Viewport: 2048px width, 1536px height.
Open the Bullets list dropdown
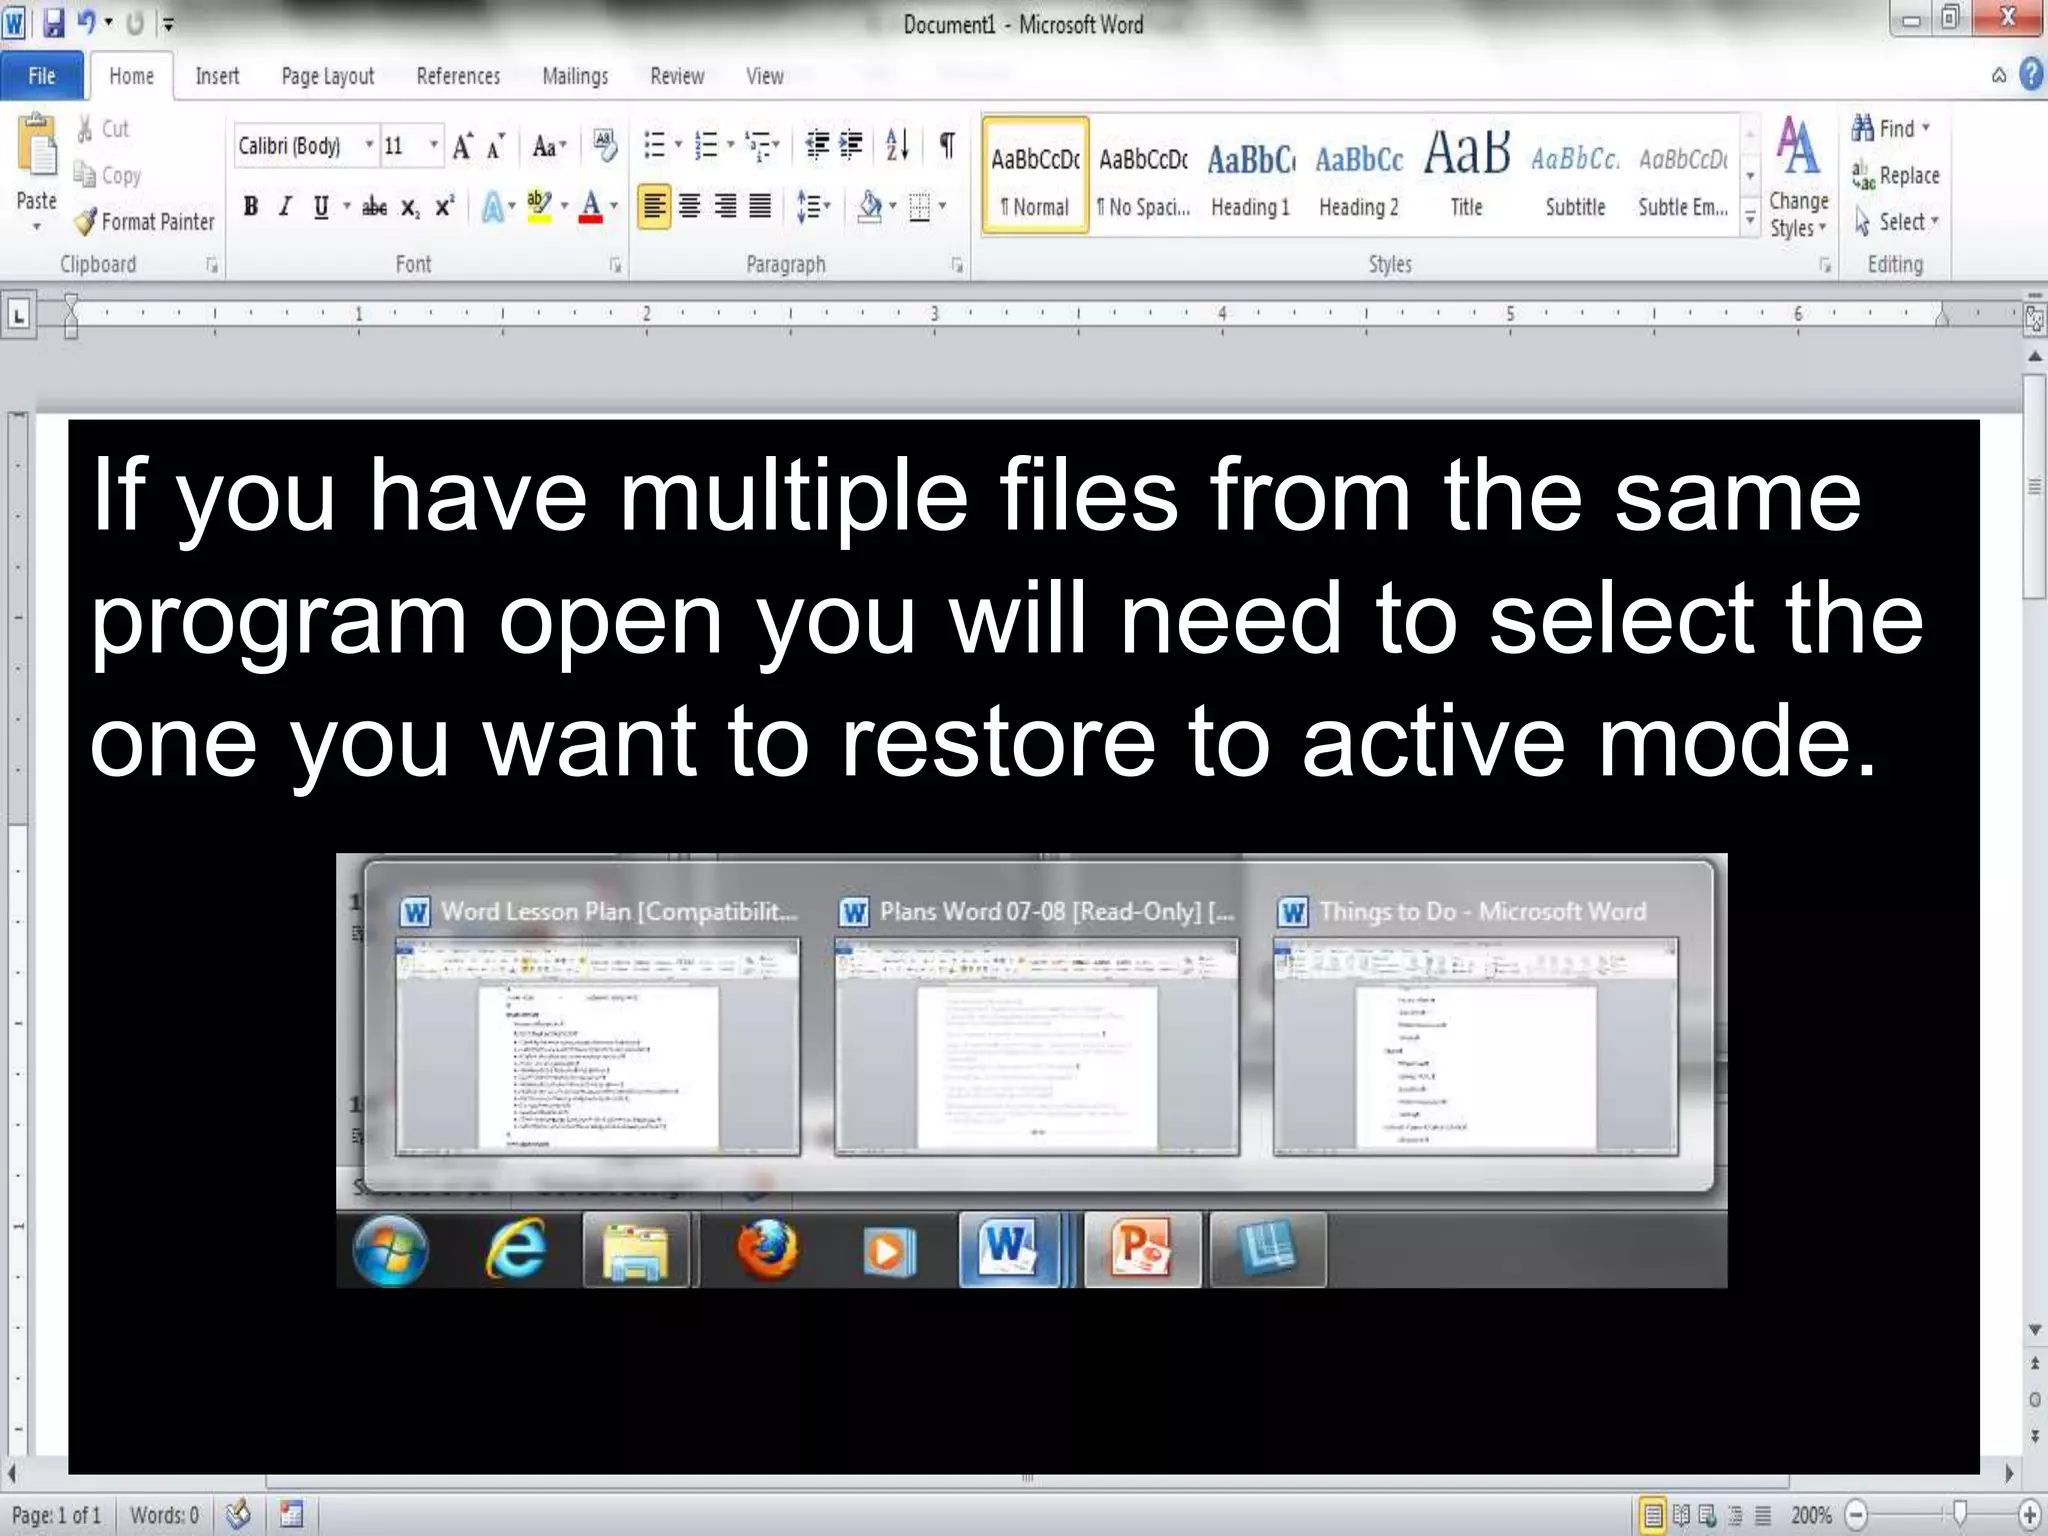pyautogui.click(x=678, y=146)
